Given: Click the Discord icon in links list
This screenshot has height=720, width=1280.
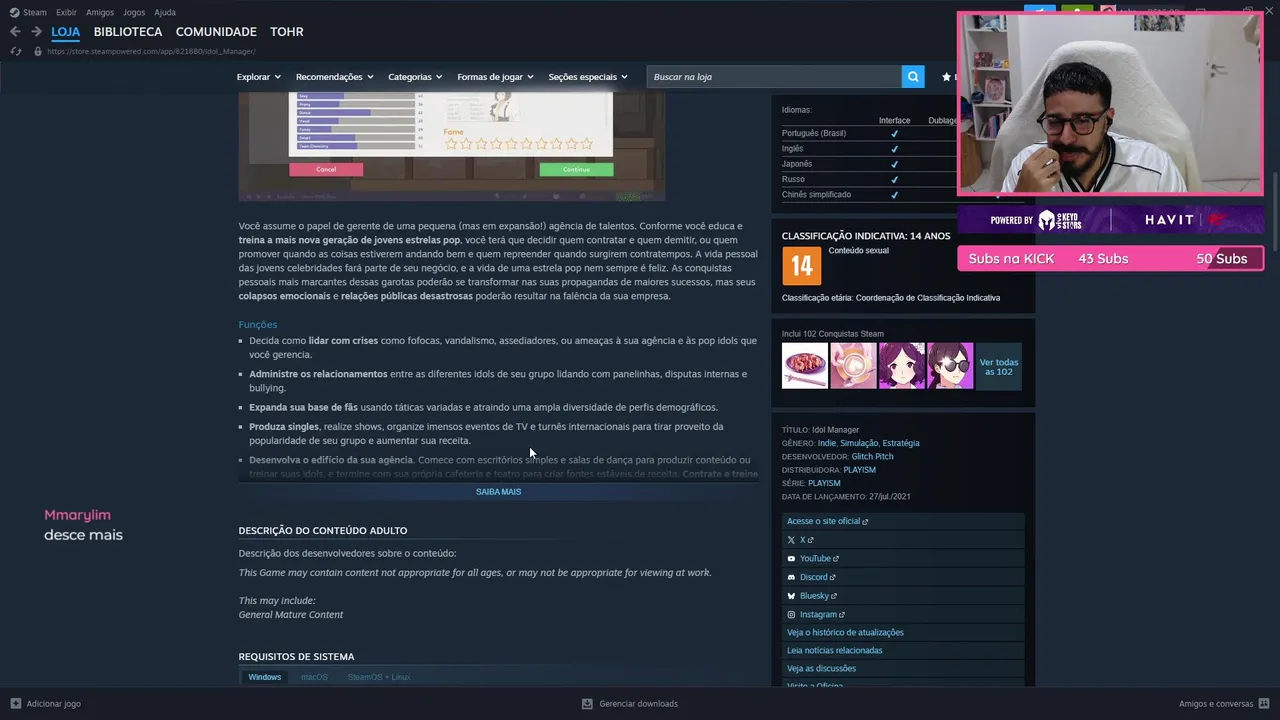Looking at the screenshot, I should [x=791, y=577].
